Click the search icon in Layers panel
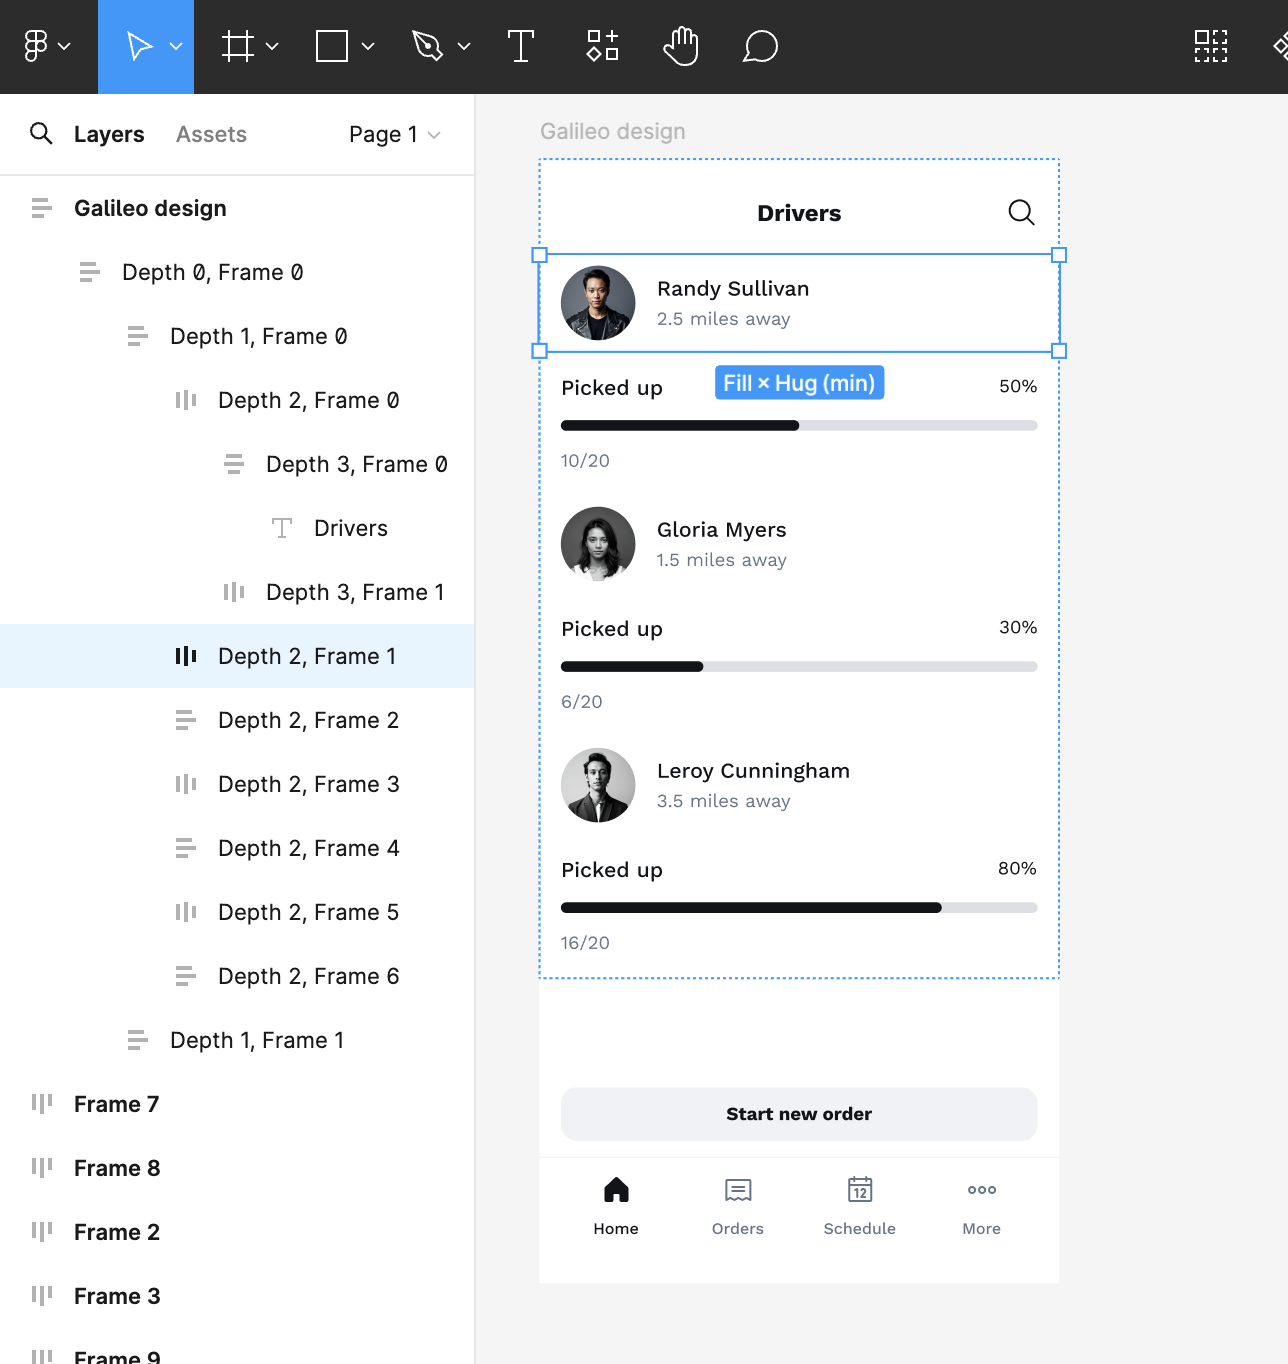Image resolution: width=1288 pixels, height=1364 pixels. [x=41, y=133]
